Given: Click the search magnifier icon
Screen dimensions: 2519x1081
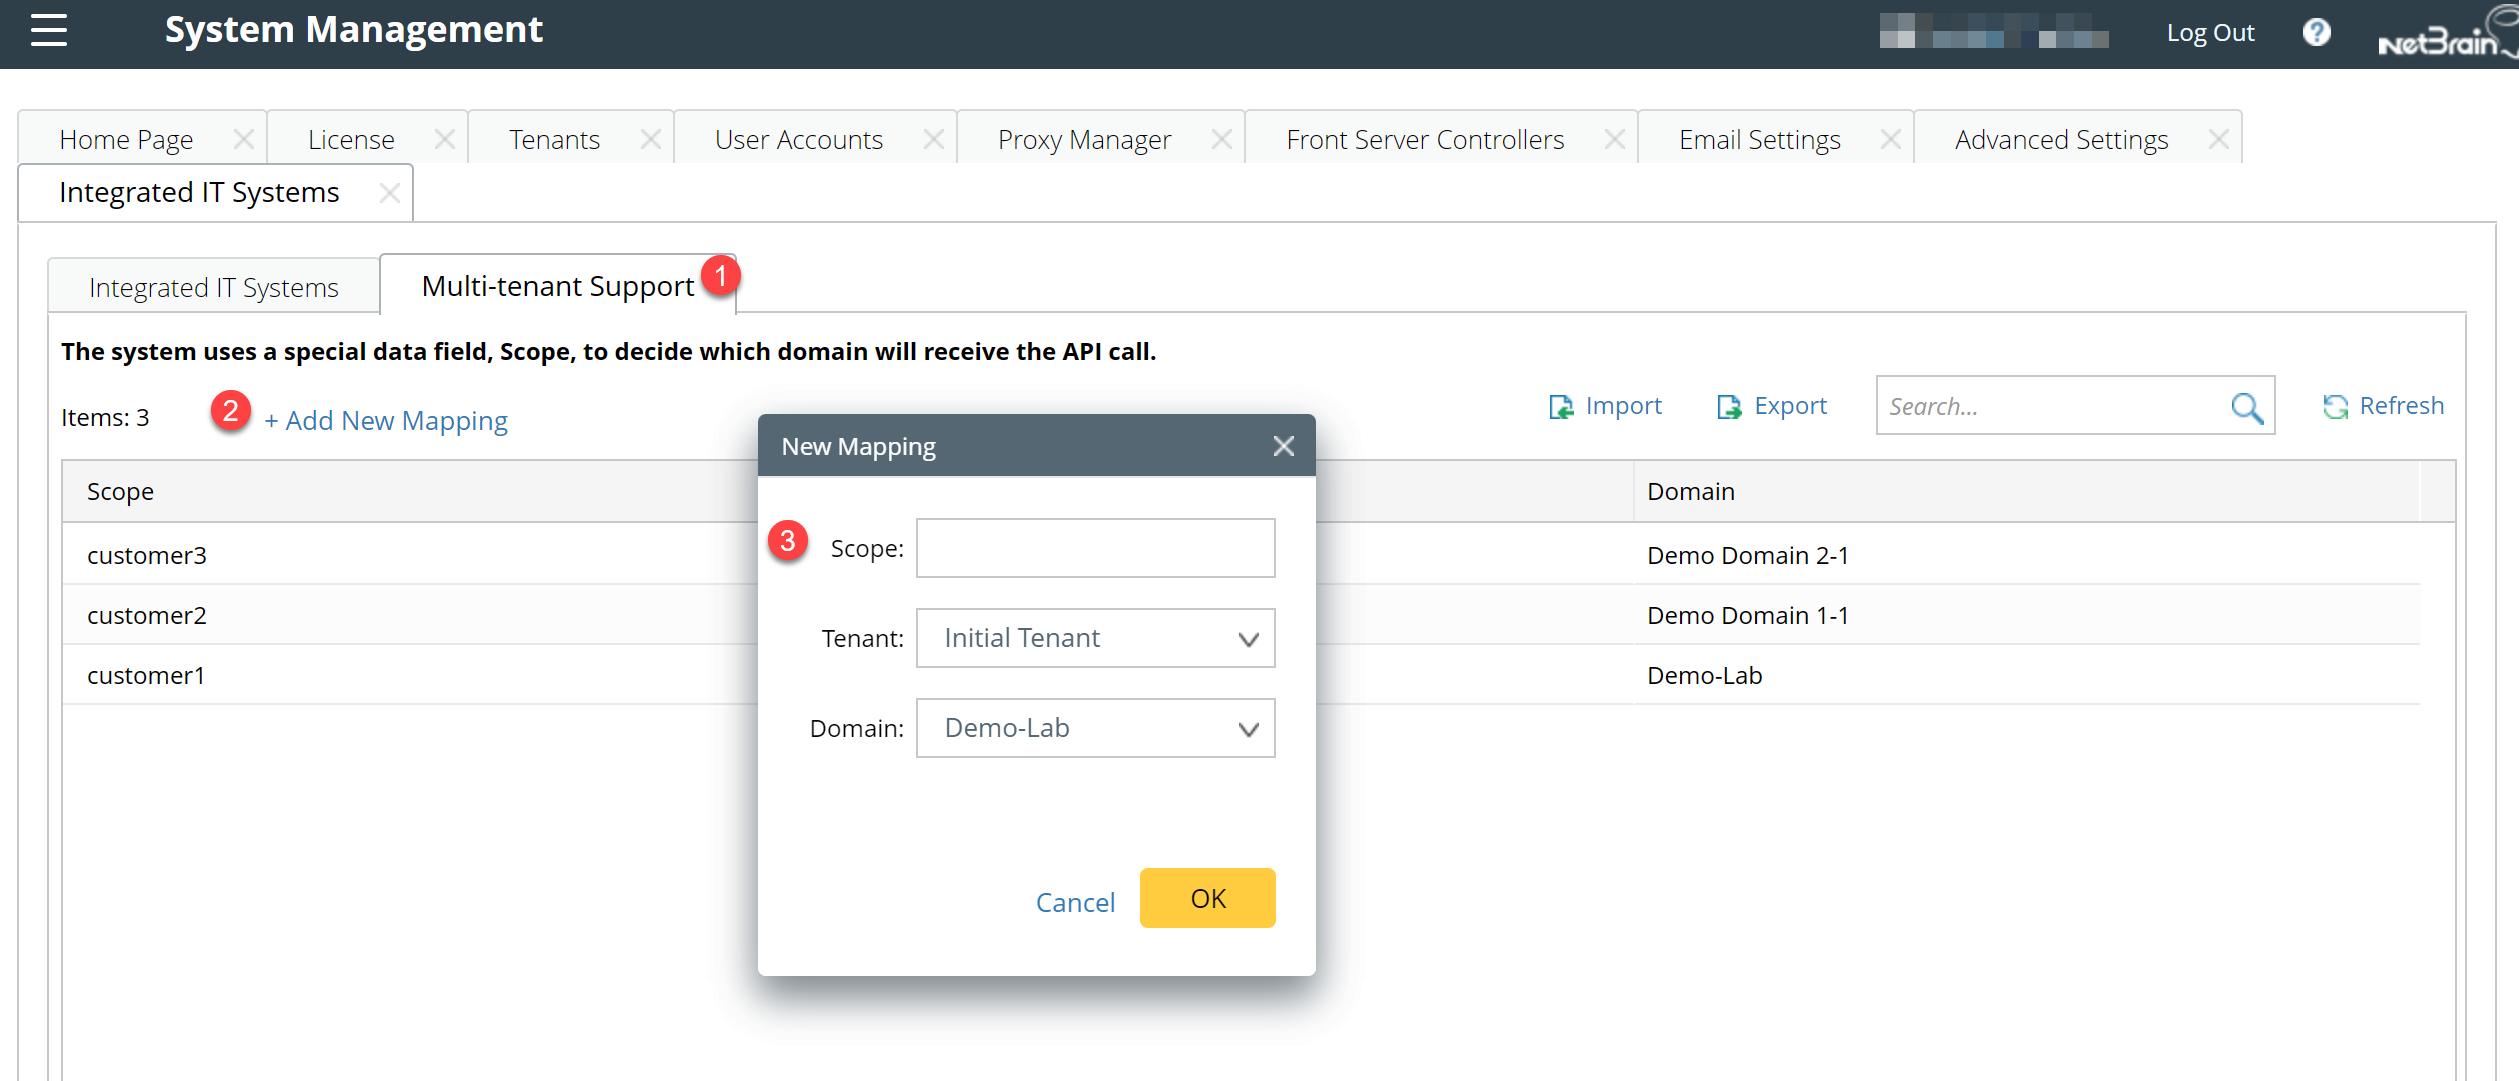Looking at the screenshot, I should (x=2246, y=407).
